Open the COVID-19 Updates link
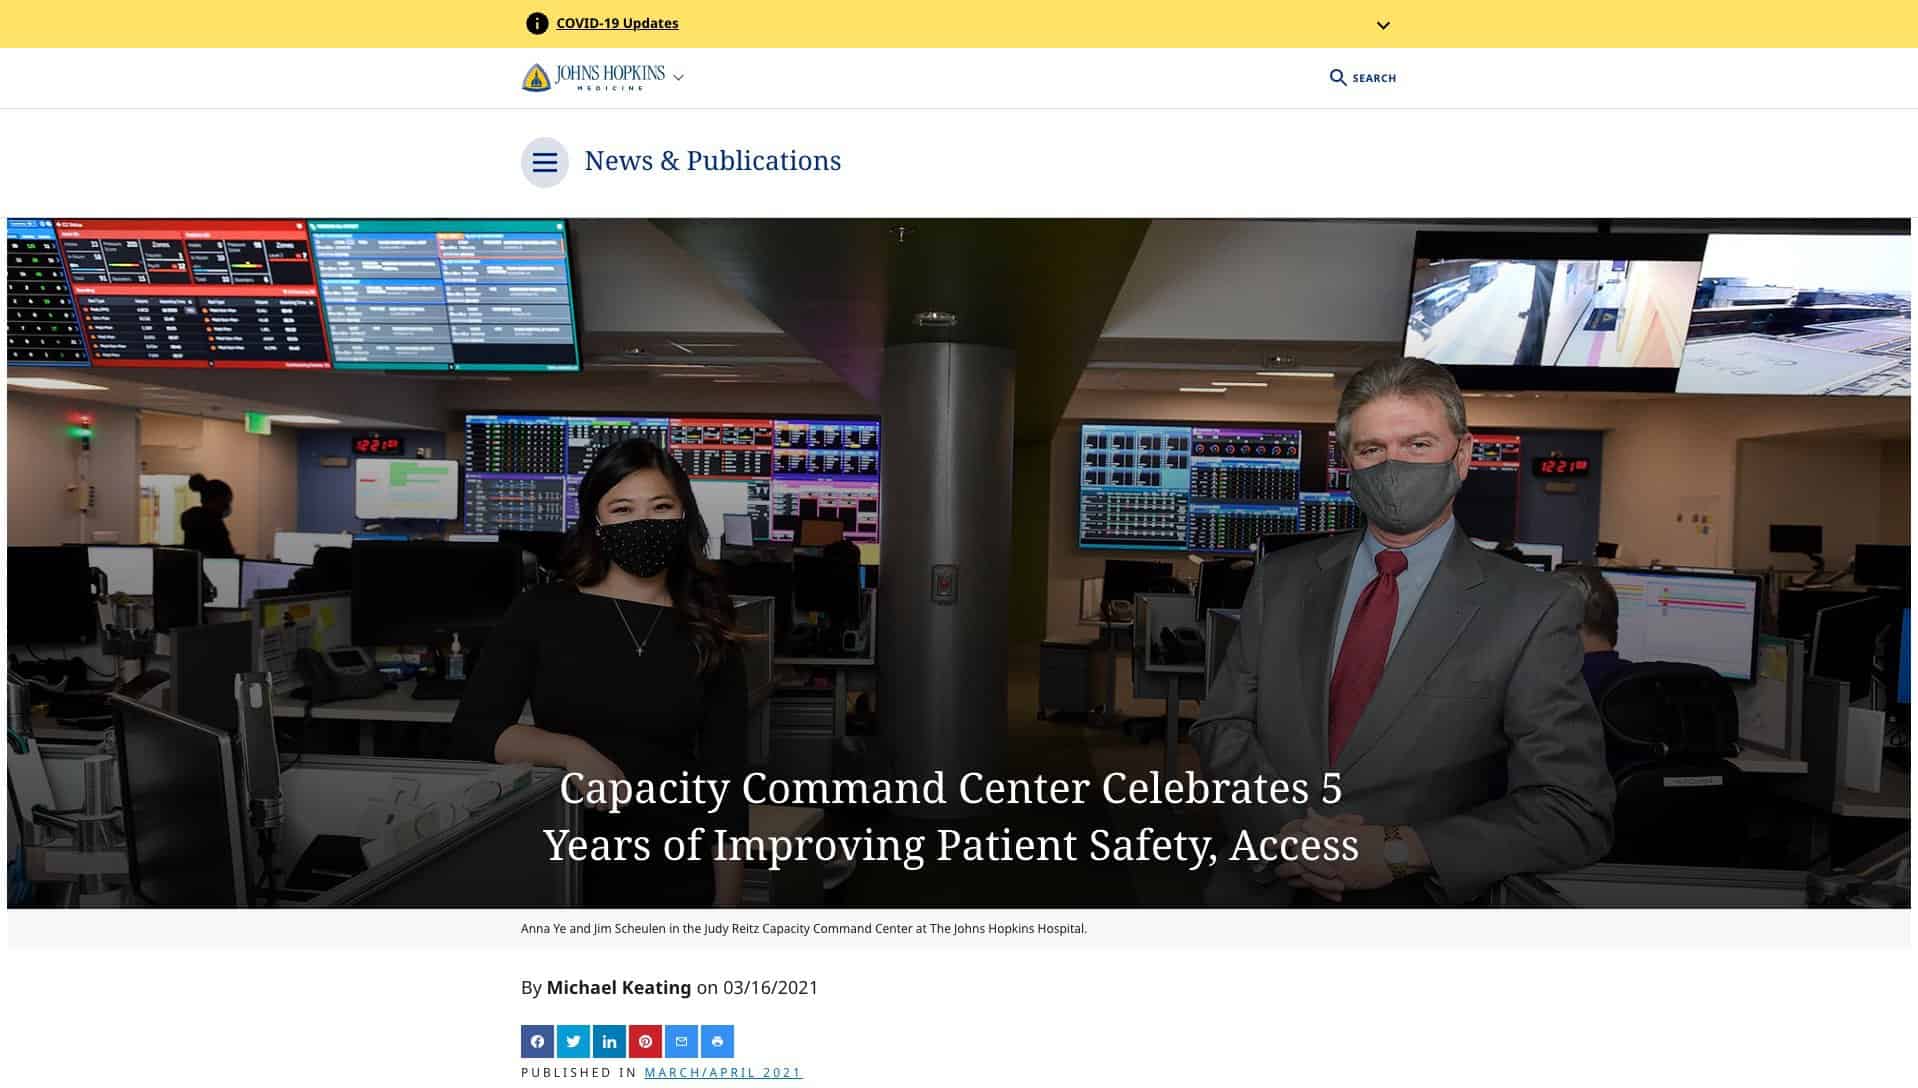Viewport: 1918px width, 1088px height. tap(617, 23)
